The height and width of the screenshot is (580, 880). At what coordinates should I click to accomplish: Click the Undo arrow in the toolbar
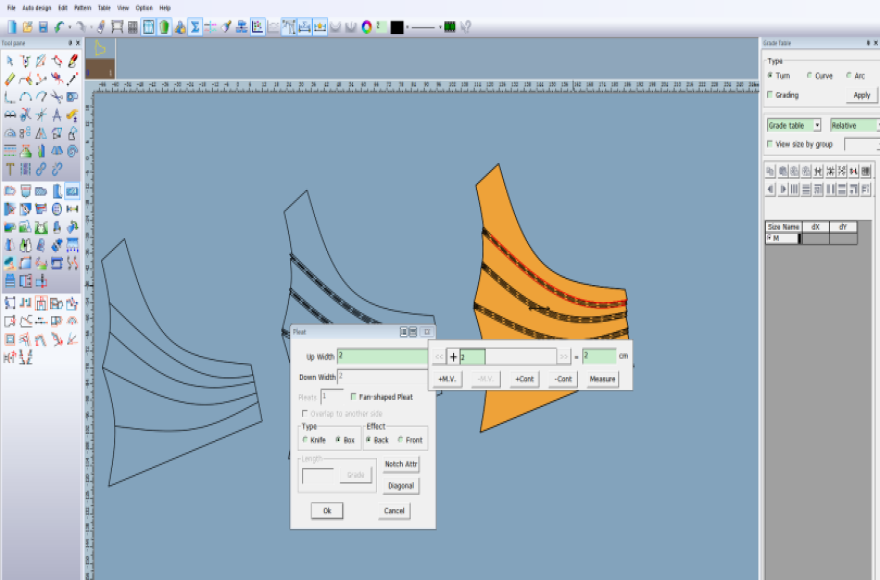point(60,27)
